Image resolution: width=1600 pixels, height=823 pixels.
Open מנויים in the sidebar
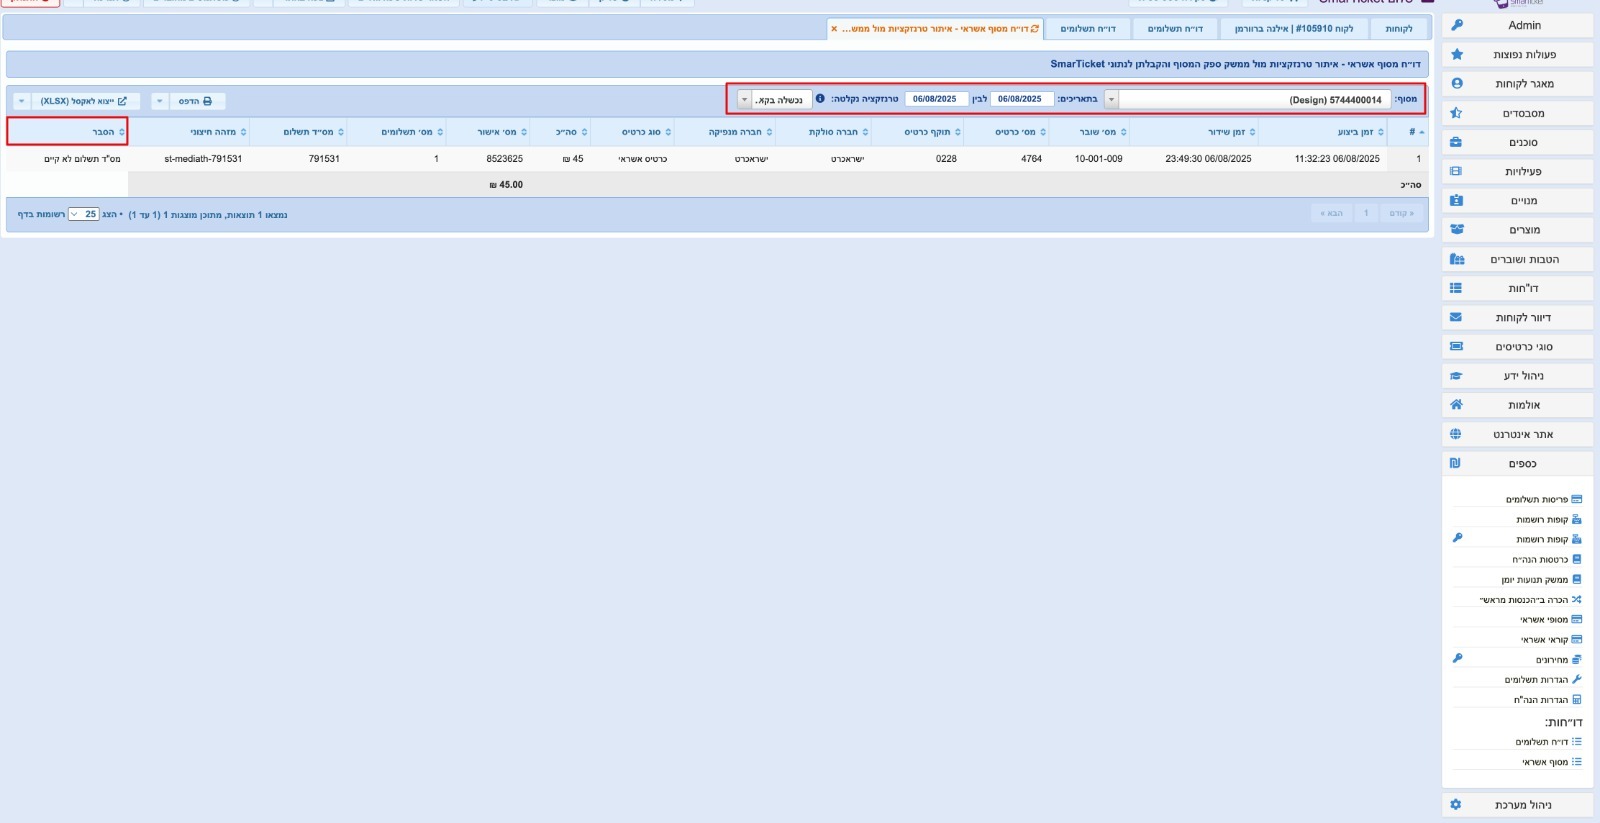1517,200
